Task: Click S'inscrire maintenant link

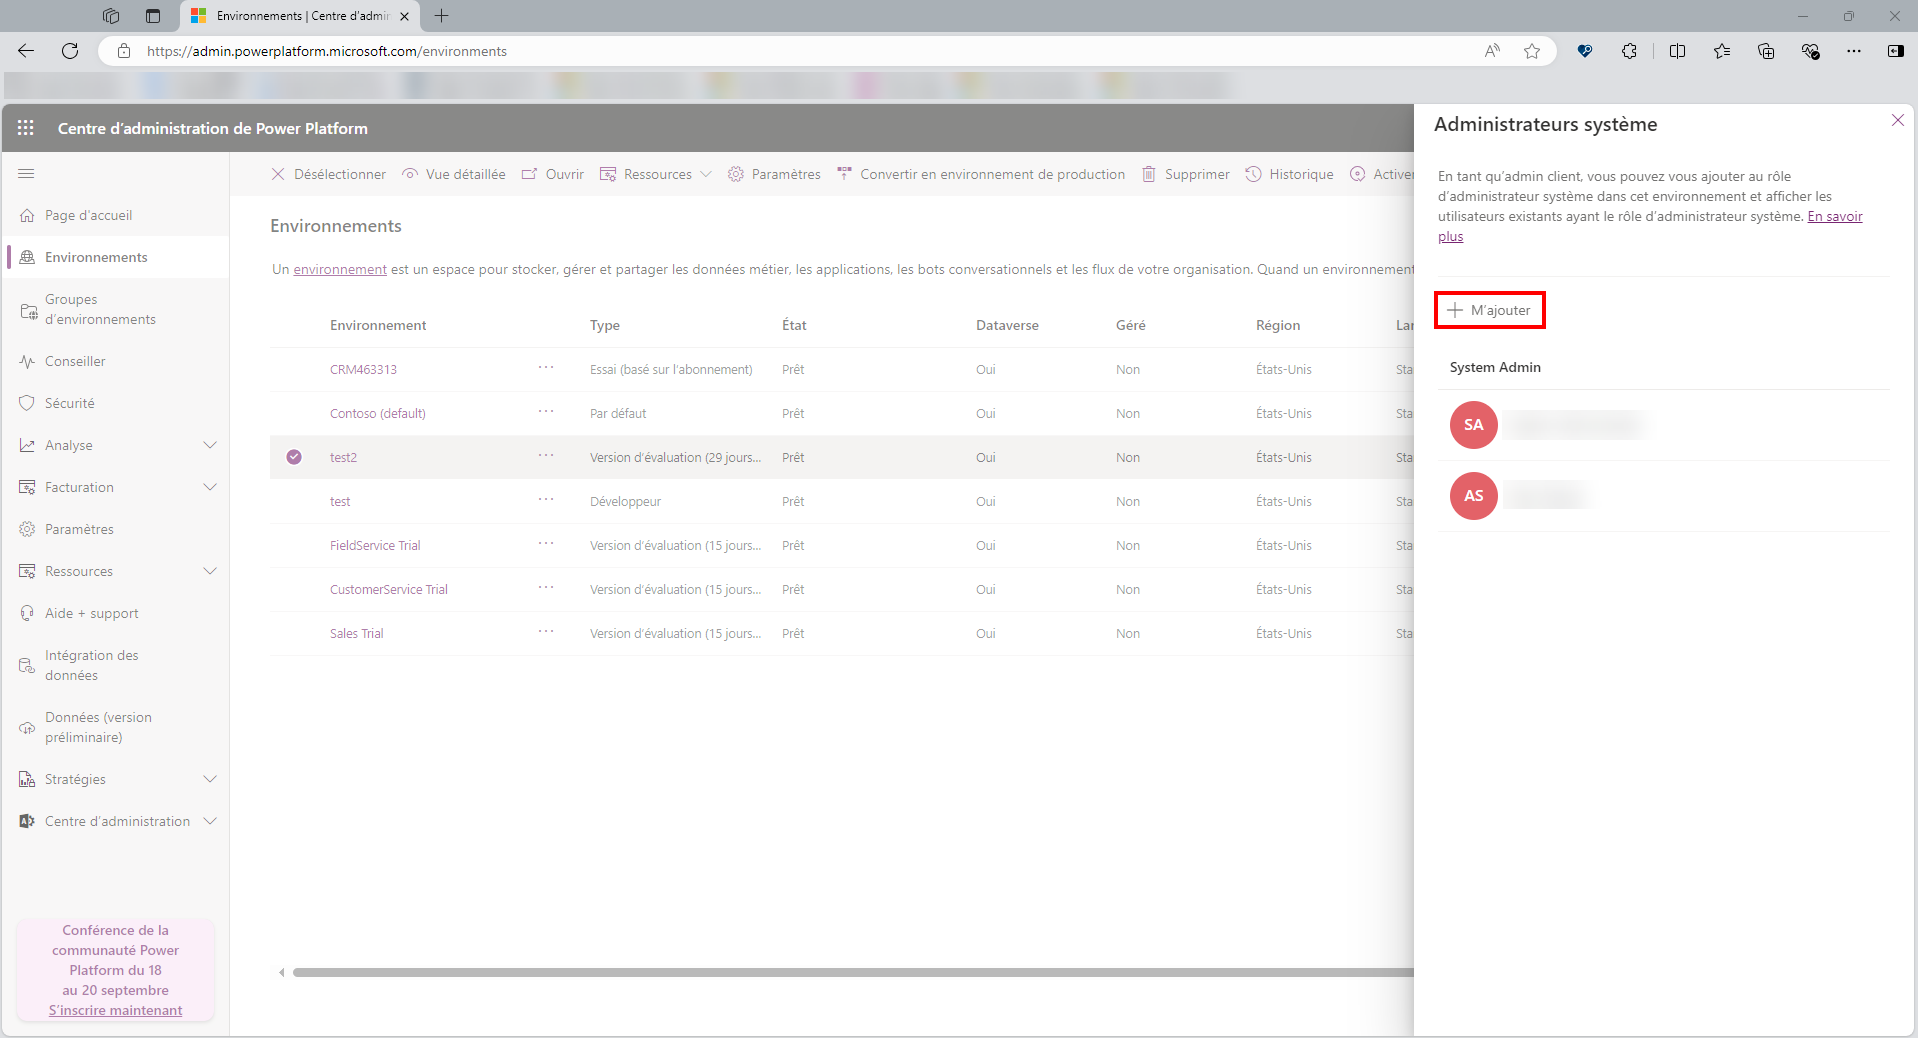Action: click(x=116, y=1011)
